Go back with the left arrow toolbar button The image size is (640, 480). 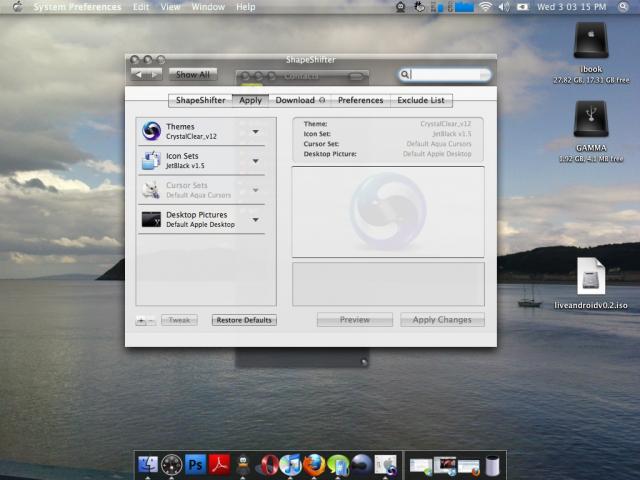point(139,74)
